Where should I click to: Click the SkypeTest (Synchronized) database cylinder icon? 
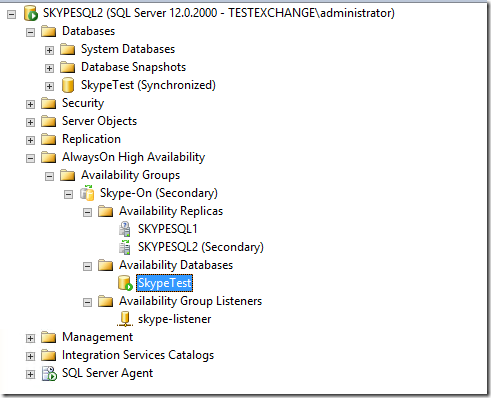68,85
